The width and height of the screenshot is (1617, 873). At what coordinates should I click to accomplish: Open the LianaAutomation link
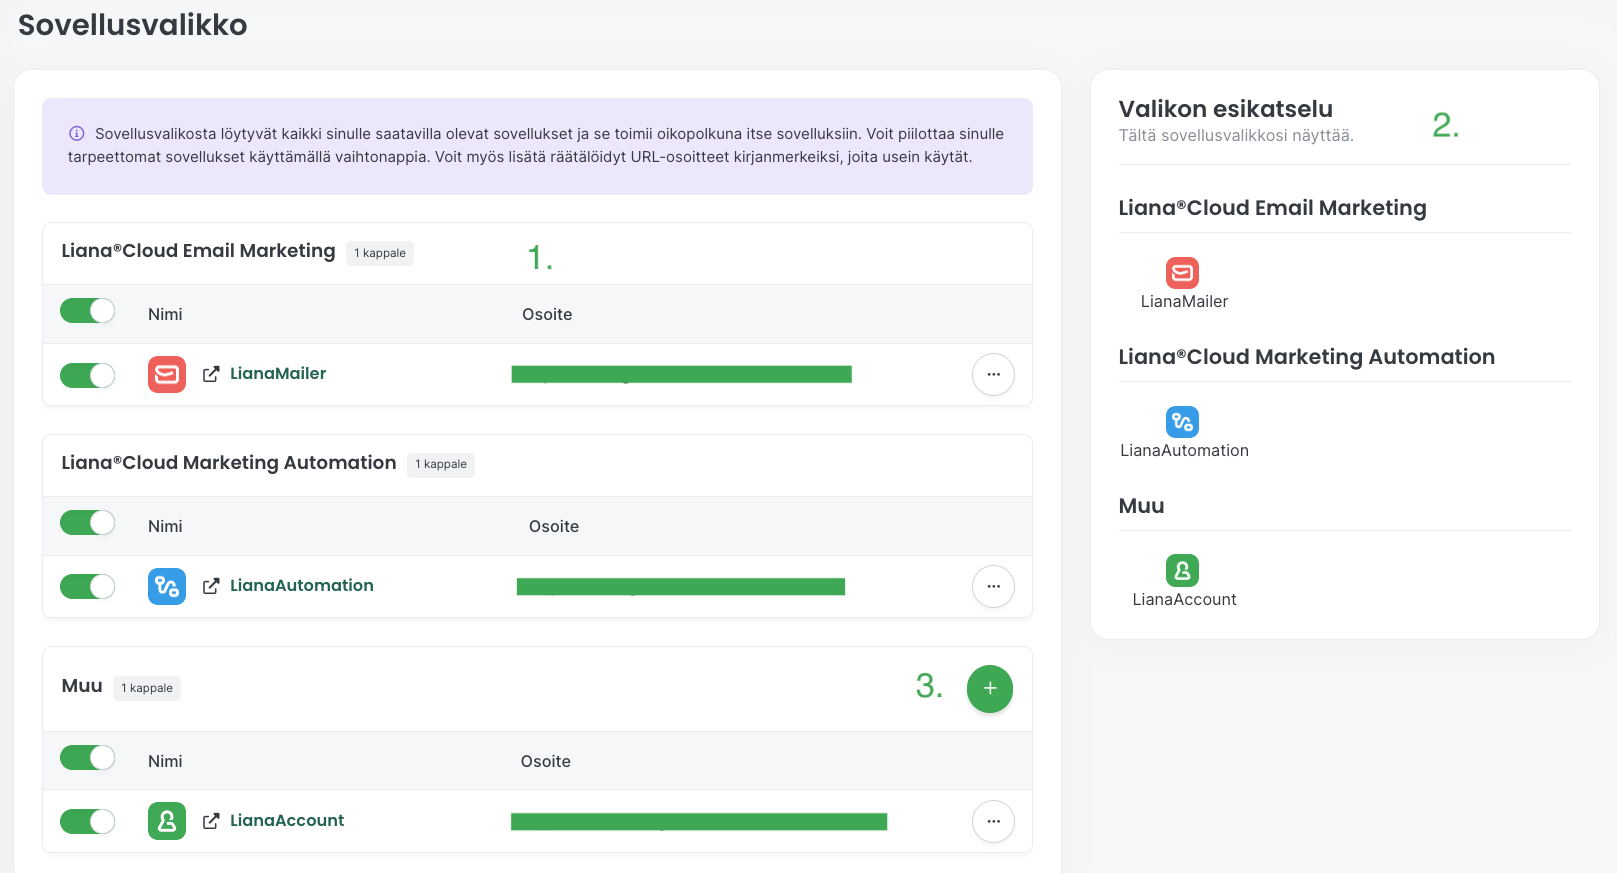tap(302, 586)
